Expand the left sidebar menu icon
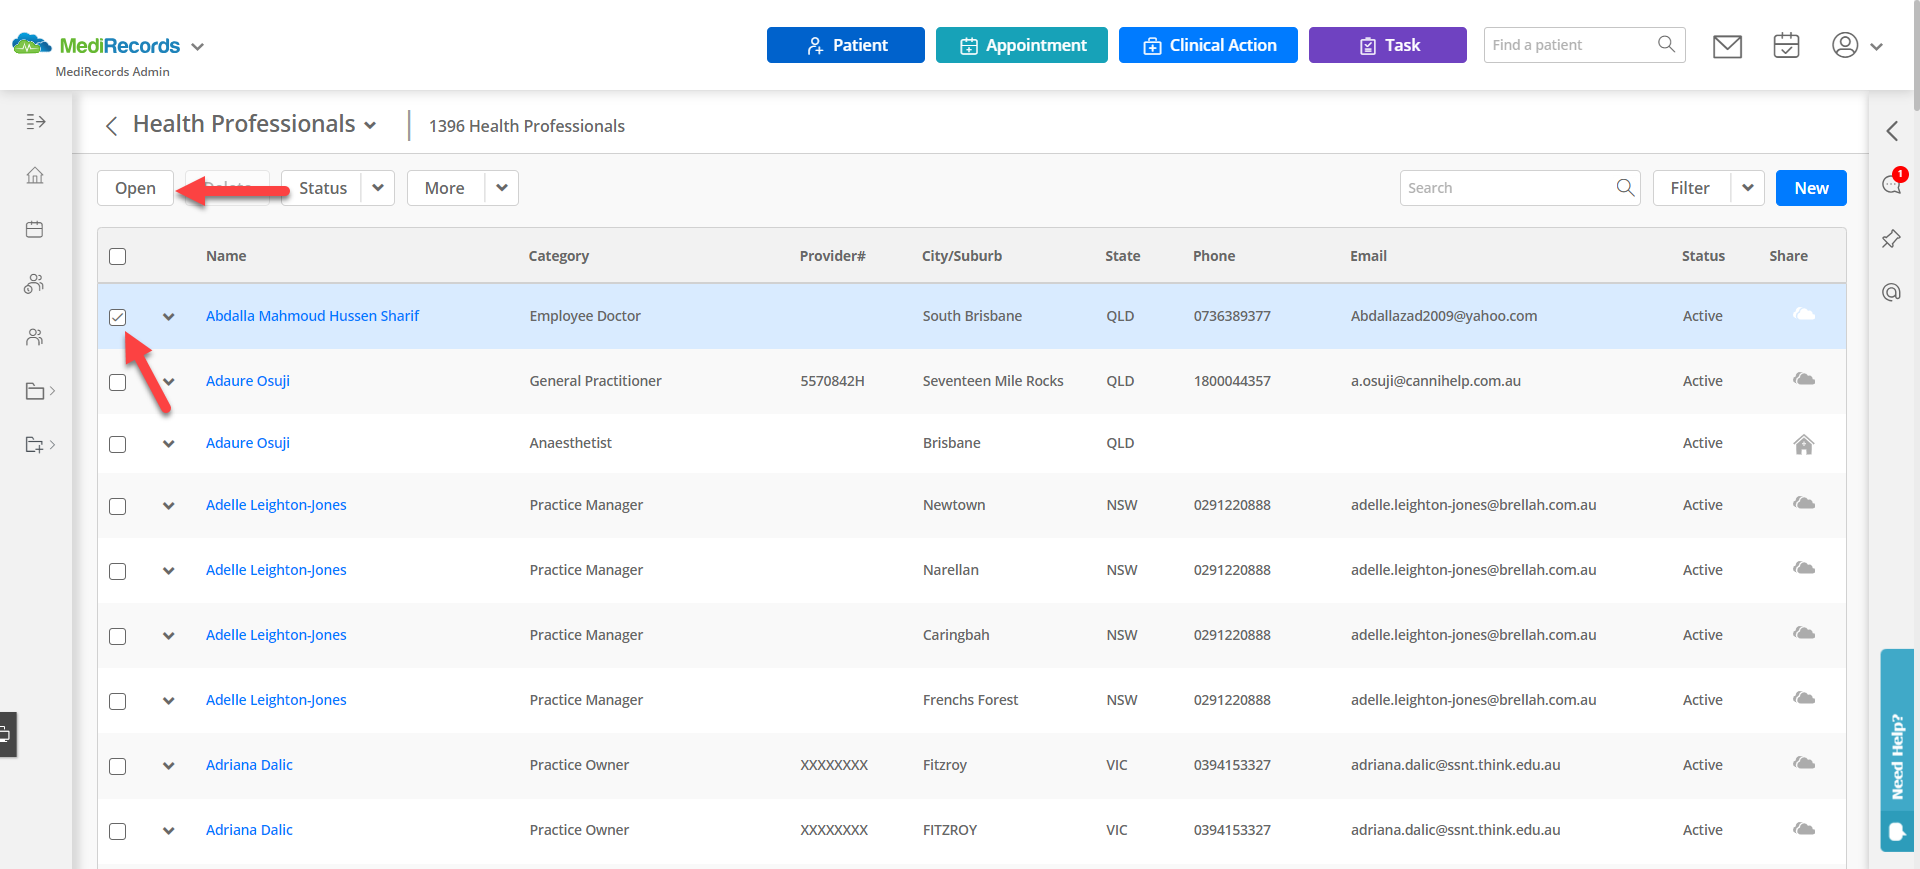The width and height of the screenshot is (1920, 869). pos(36,122)
